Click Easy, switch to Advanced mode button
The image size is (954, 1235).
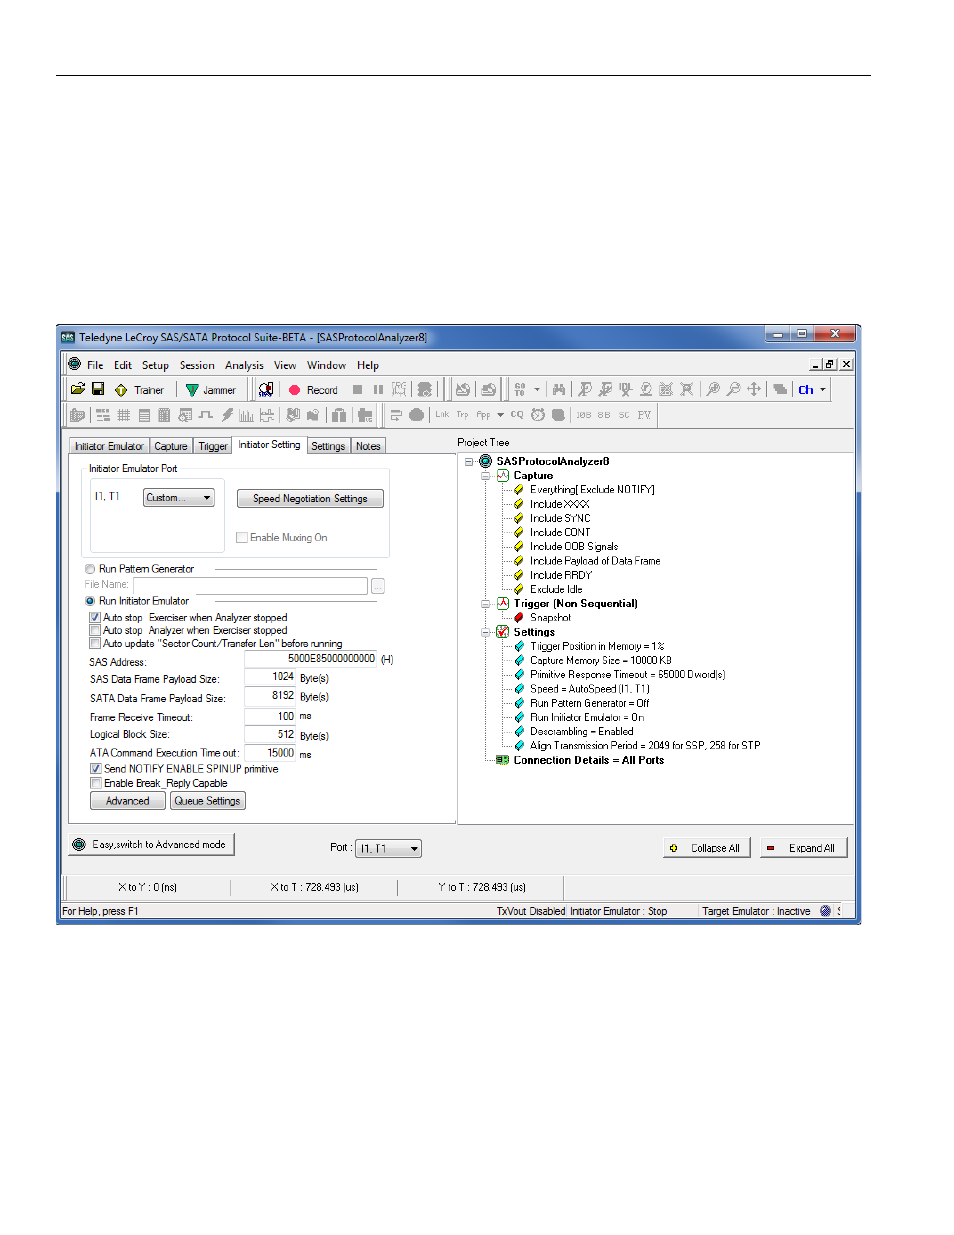point(151,845)
